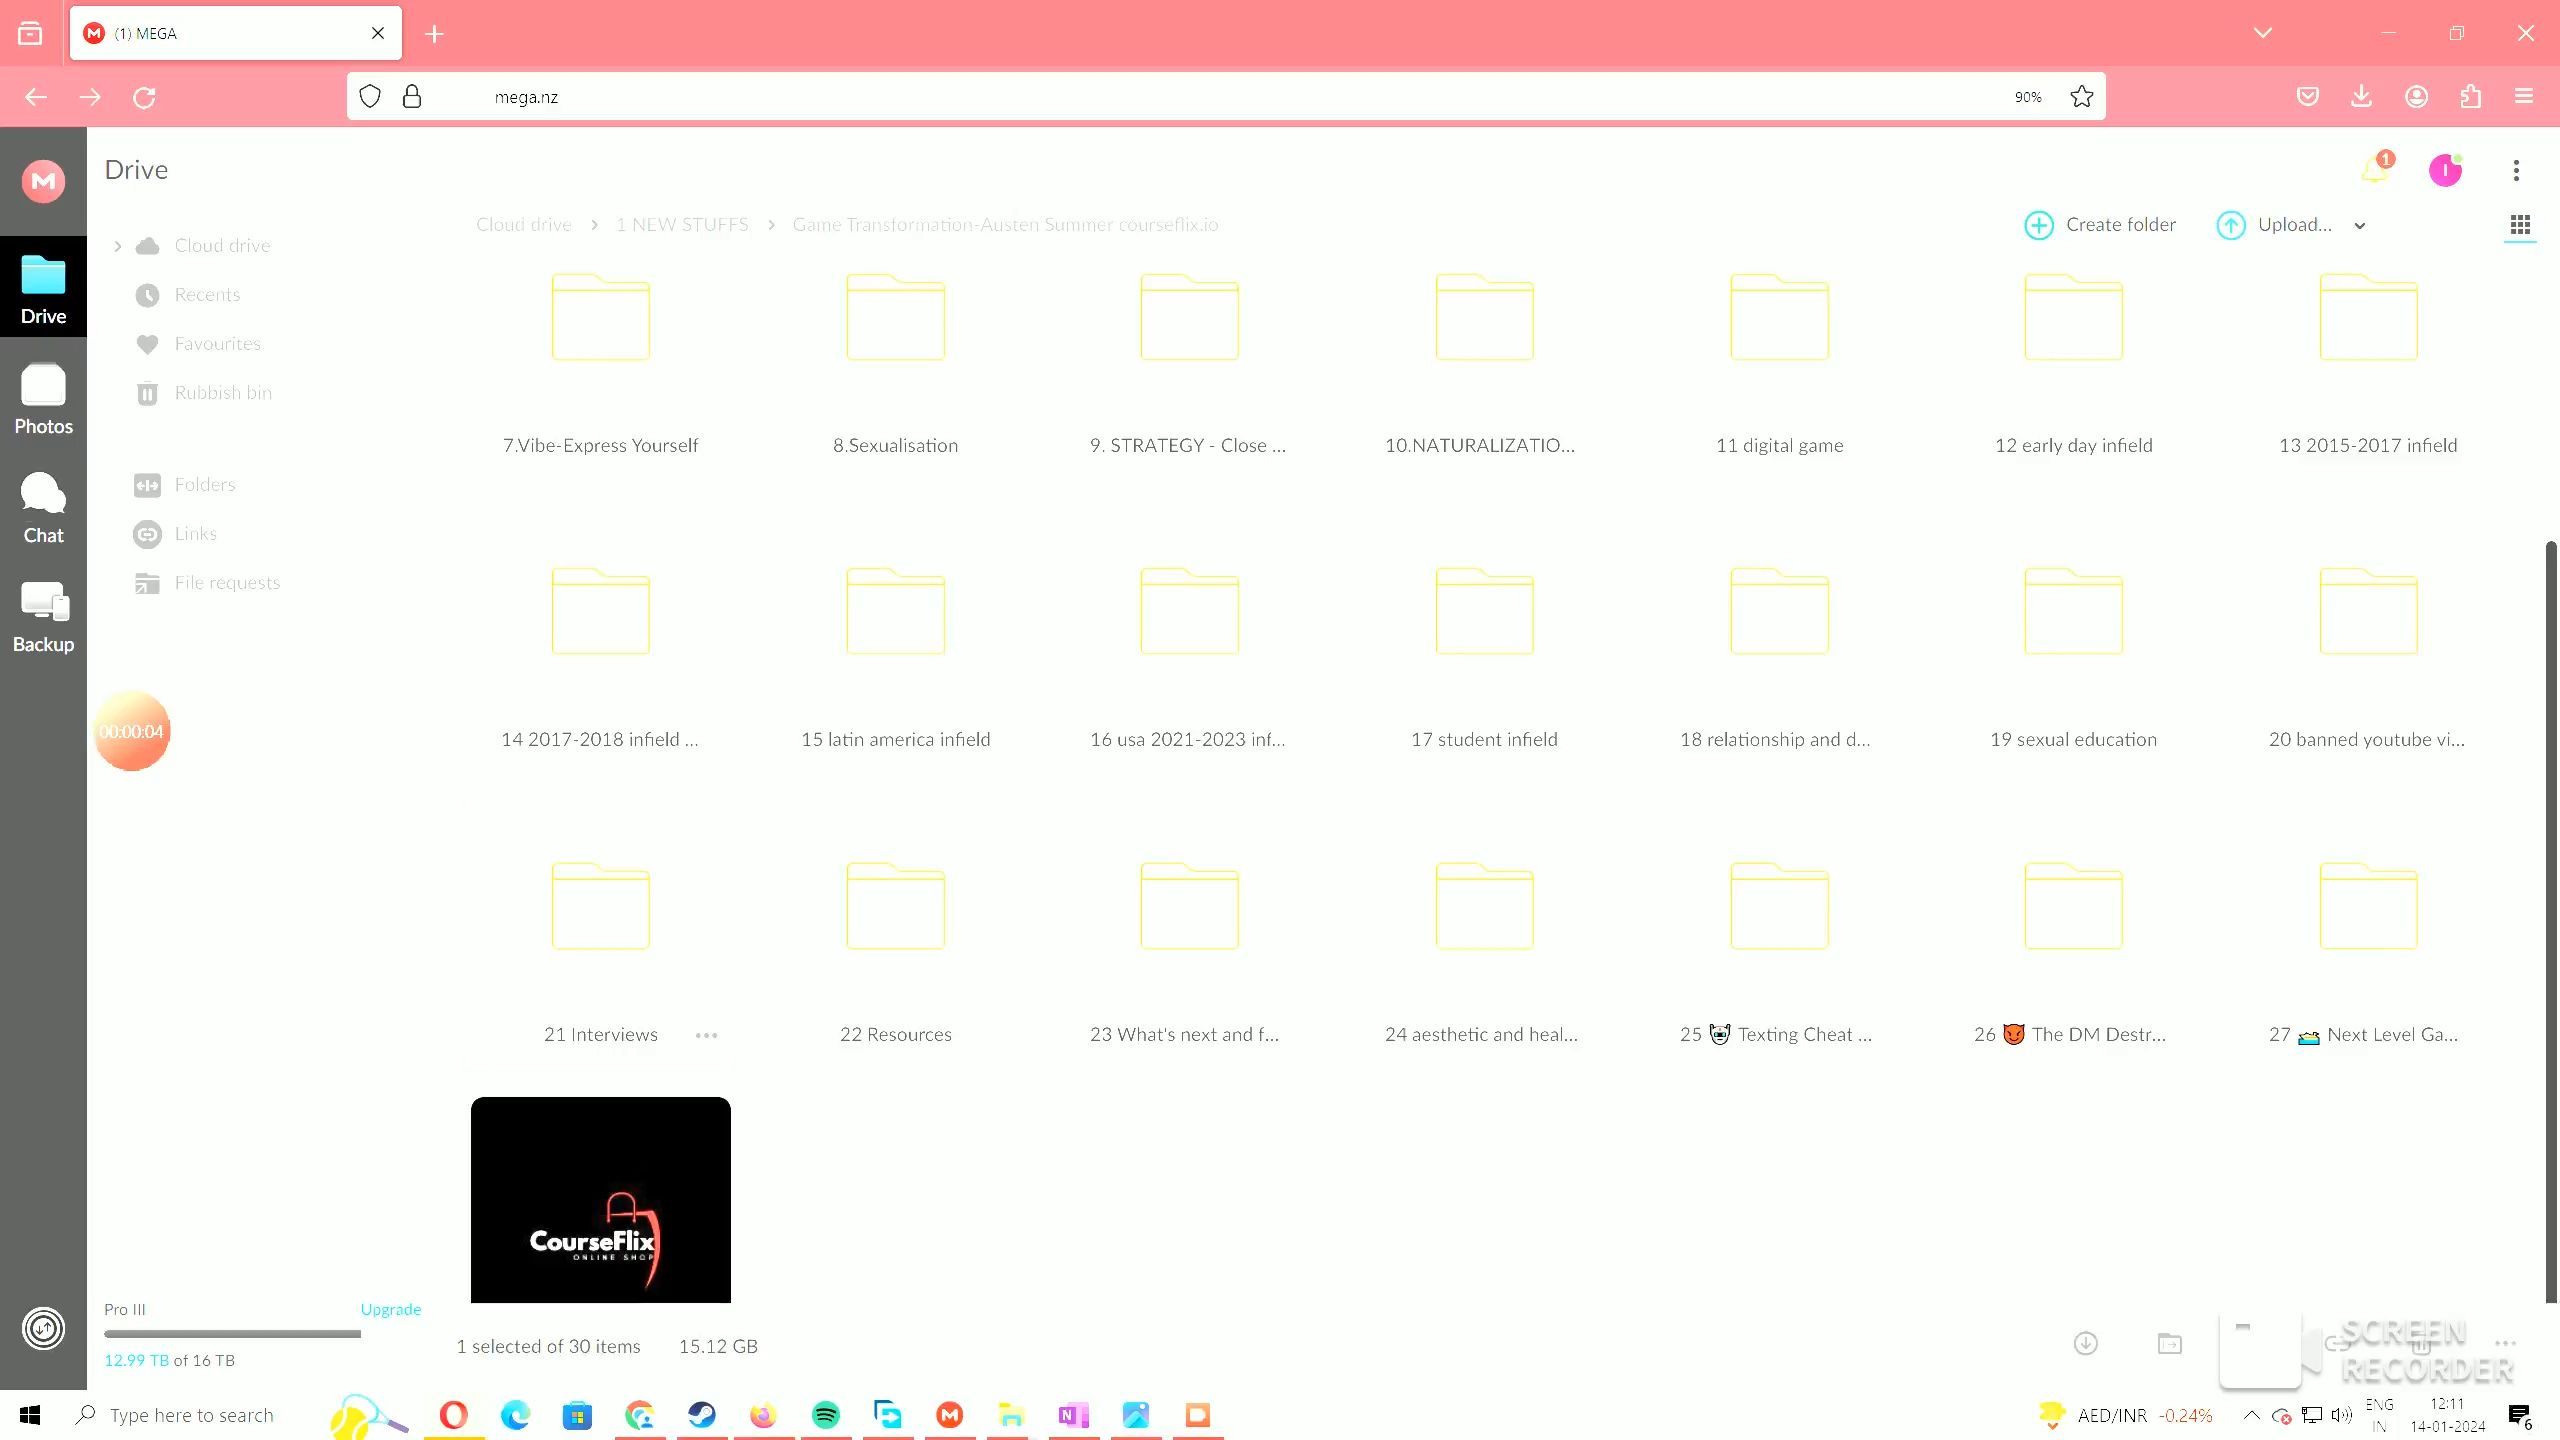Image resolution: width=2560 pixels, height=1440 pixels.
Task: Open the Backup section
Action: 43,617
